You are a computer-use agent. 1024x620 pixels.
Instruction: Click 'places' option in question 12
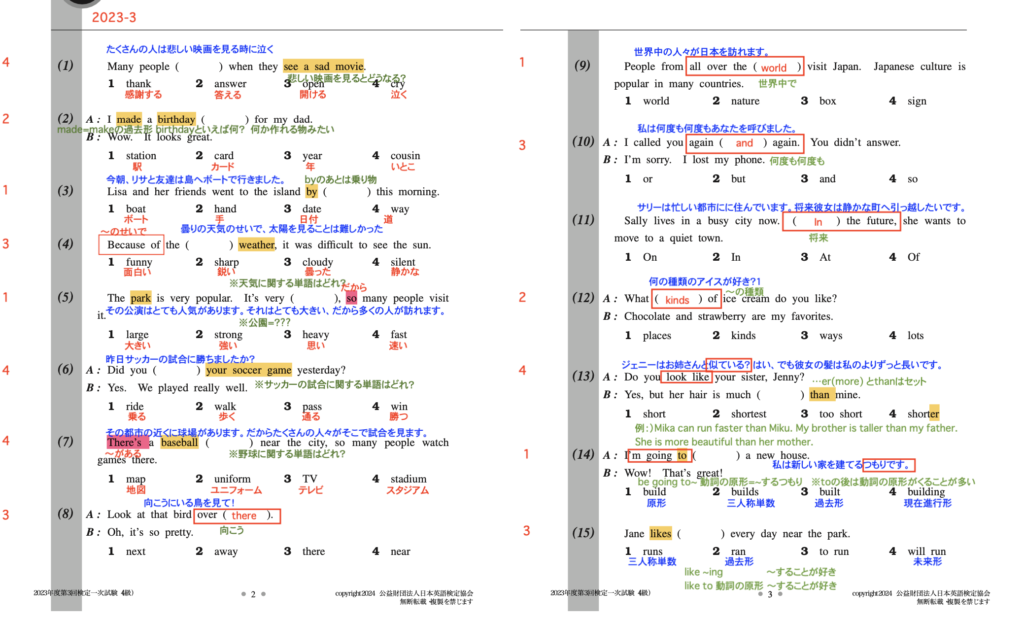(657, 335)
